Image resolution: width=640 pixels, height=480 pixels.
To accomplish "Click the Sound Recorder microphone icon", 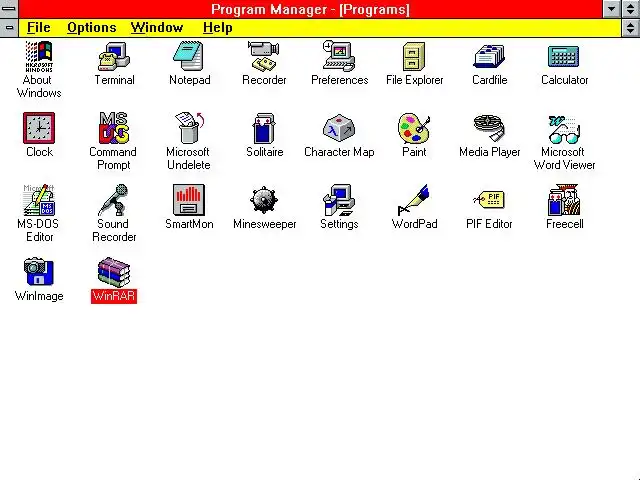I will coord(114,200).
